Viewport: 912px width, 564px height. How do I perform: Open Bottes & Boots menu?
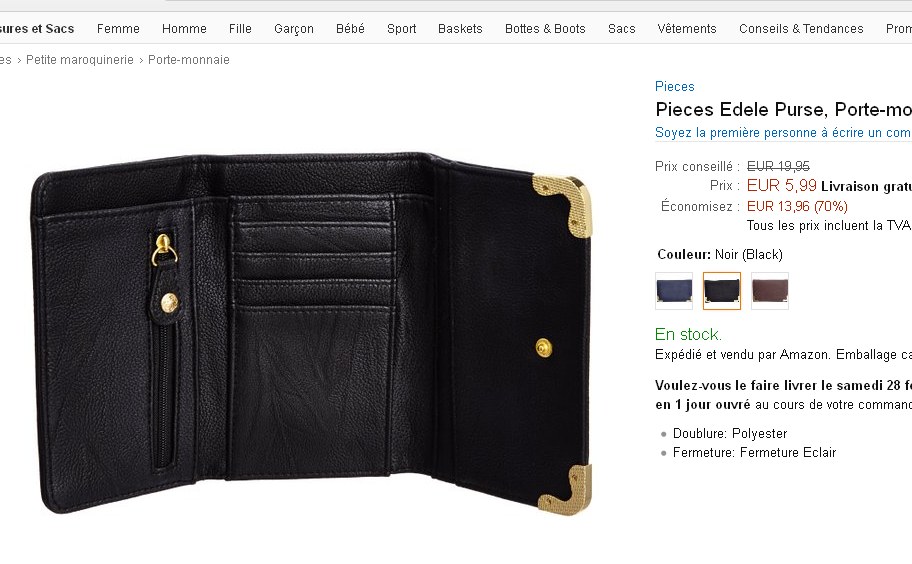click(545, 29)
